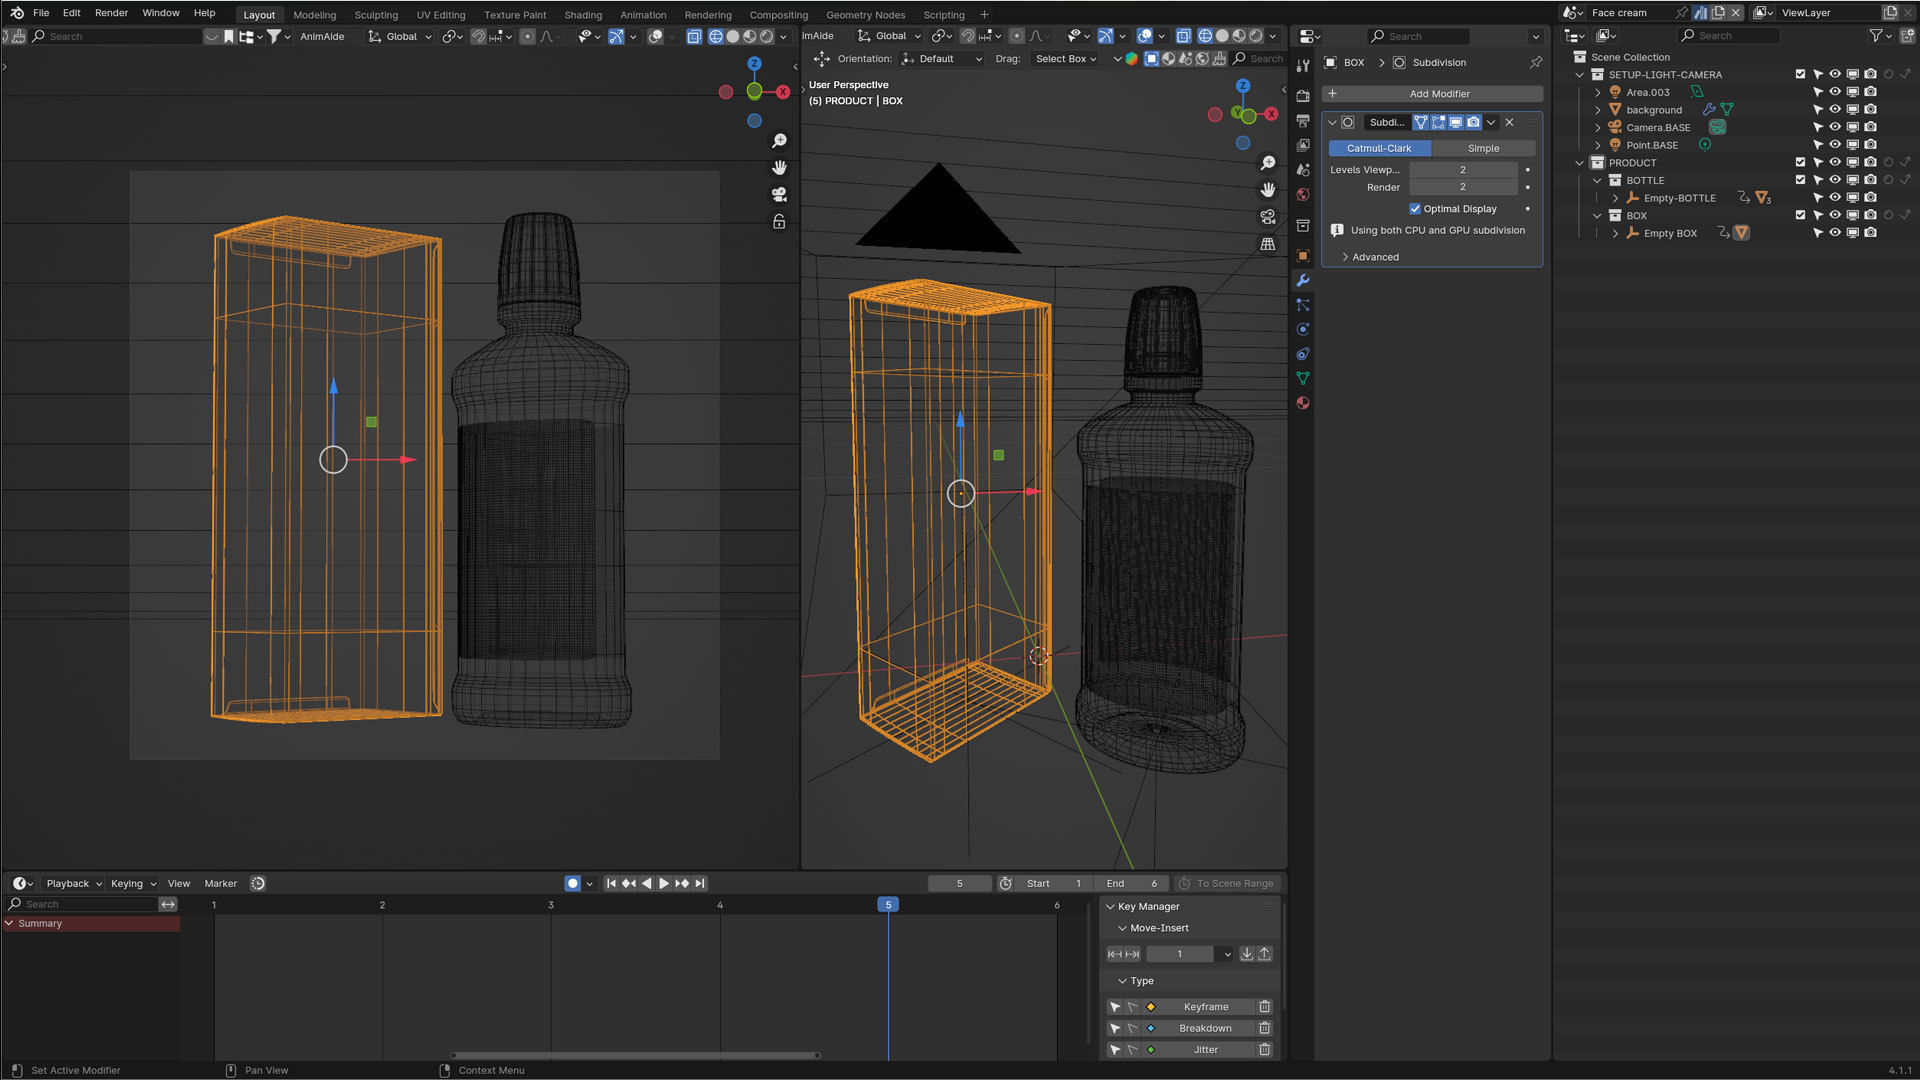The image size is (1920, 1080).
Task: Switch to the Modeling workspace tab
Action: (315, 15)
